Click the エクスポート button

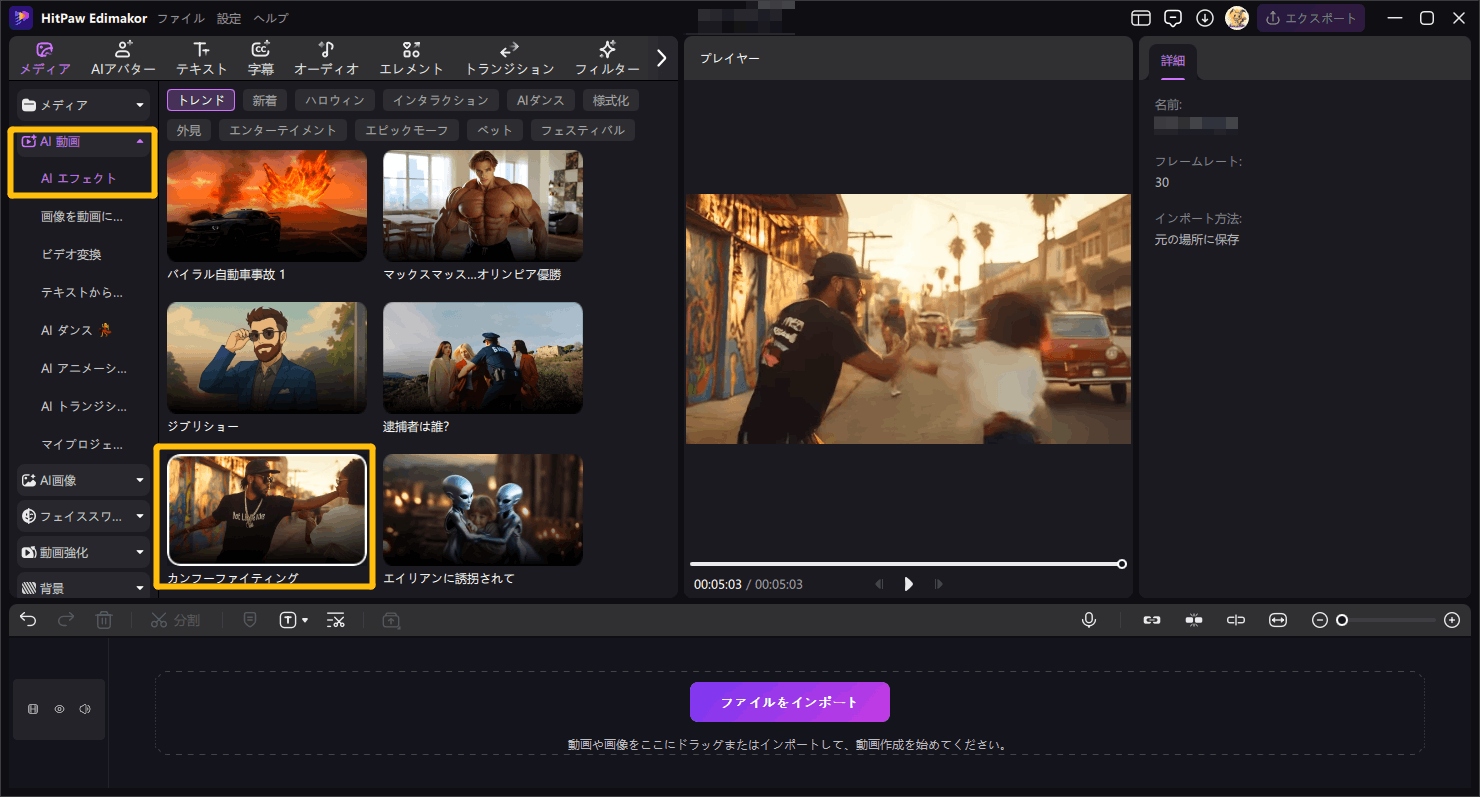[x=1310, y=18]
